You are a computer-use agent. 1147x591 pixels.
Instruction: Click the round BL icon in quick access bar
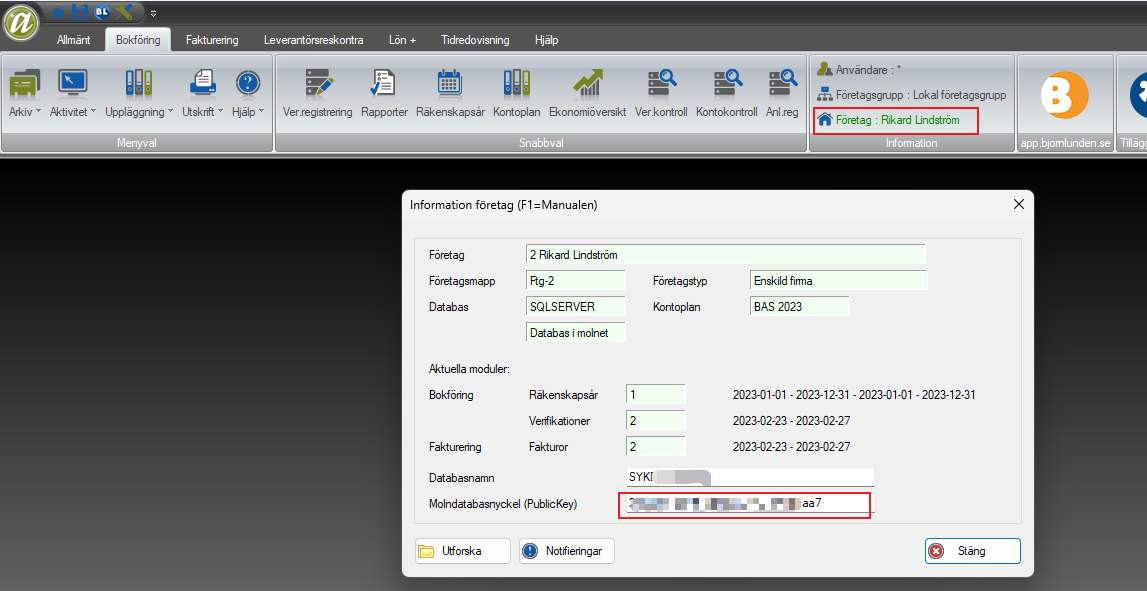click(x=102, y=12)
